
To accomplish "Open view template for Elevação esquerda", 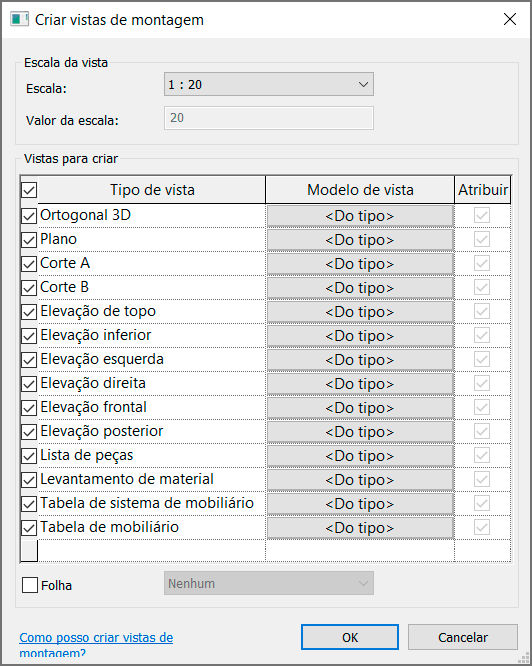I will tap(360, 360).
